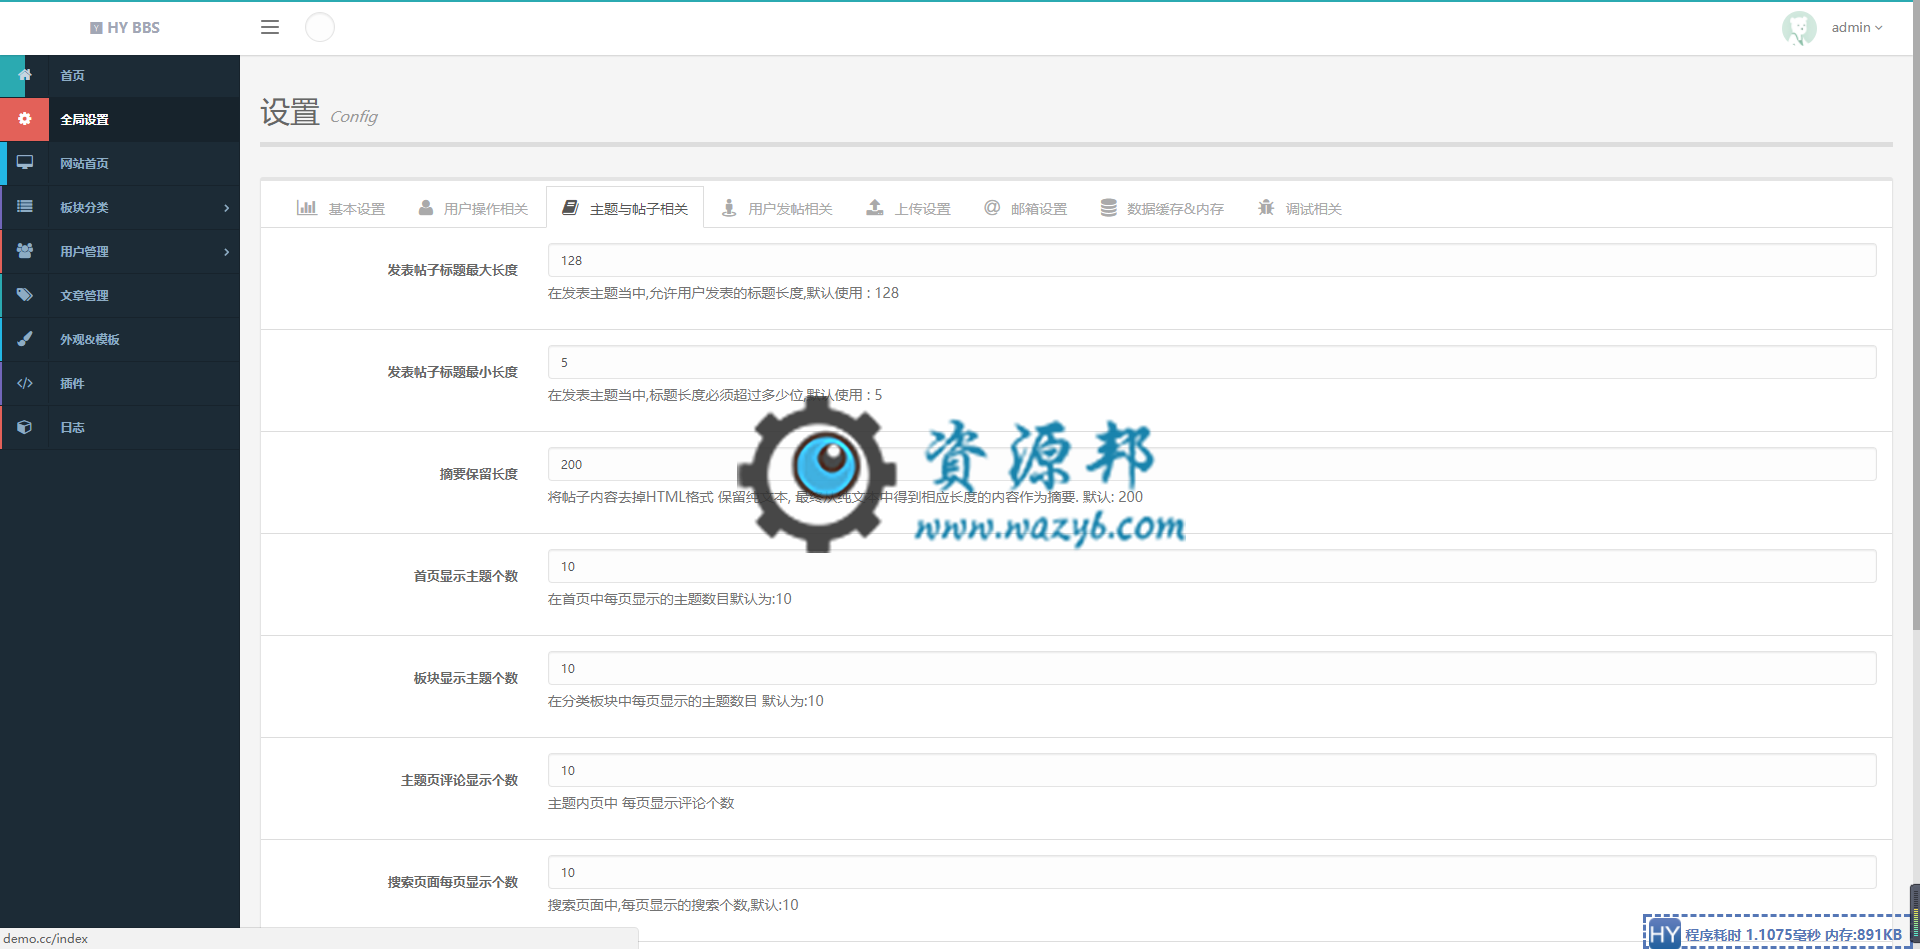This screenshot has width=1920, height=949.
Task: Click the HY BBS logo
Action: pos(124,28)
